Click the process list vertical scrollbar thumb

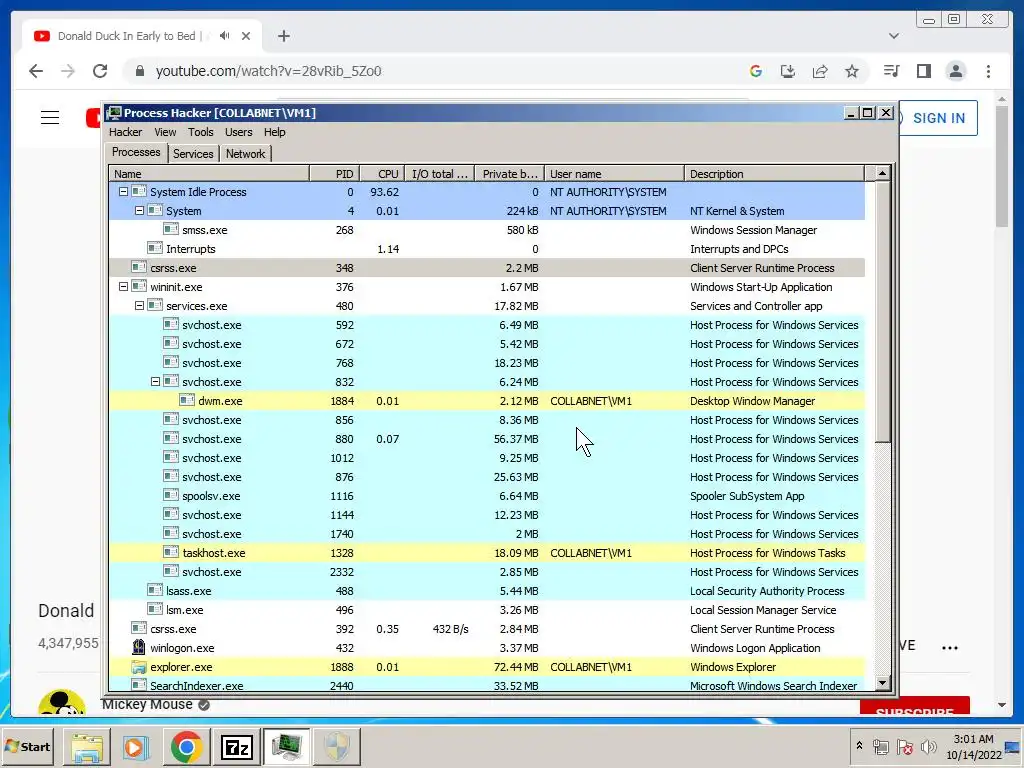882,312
